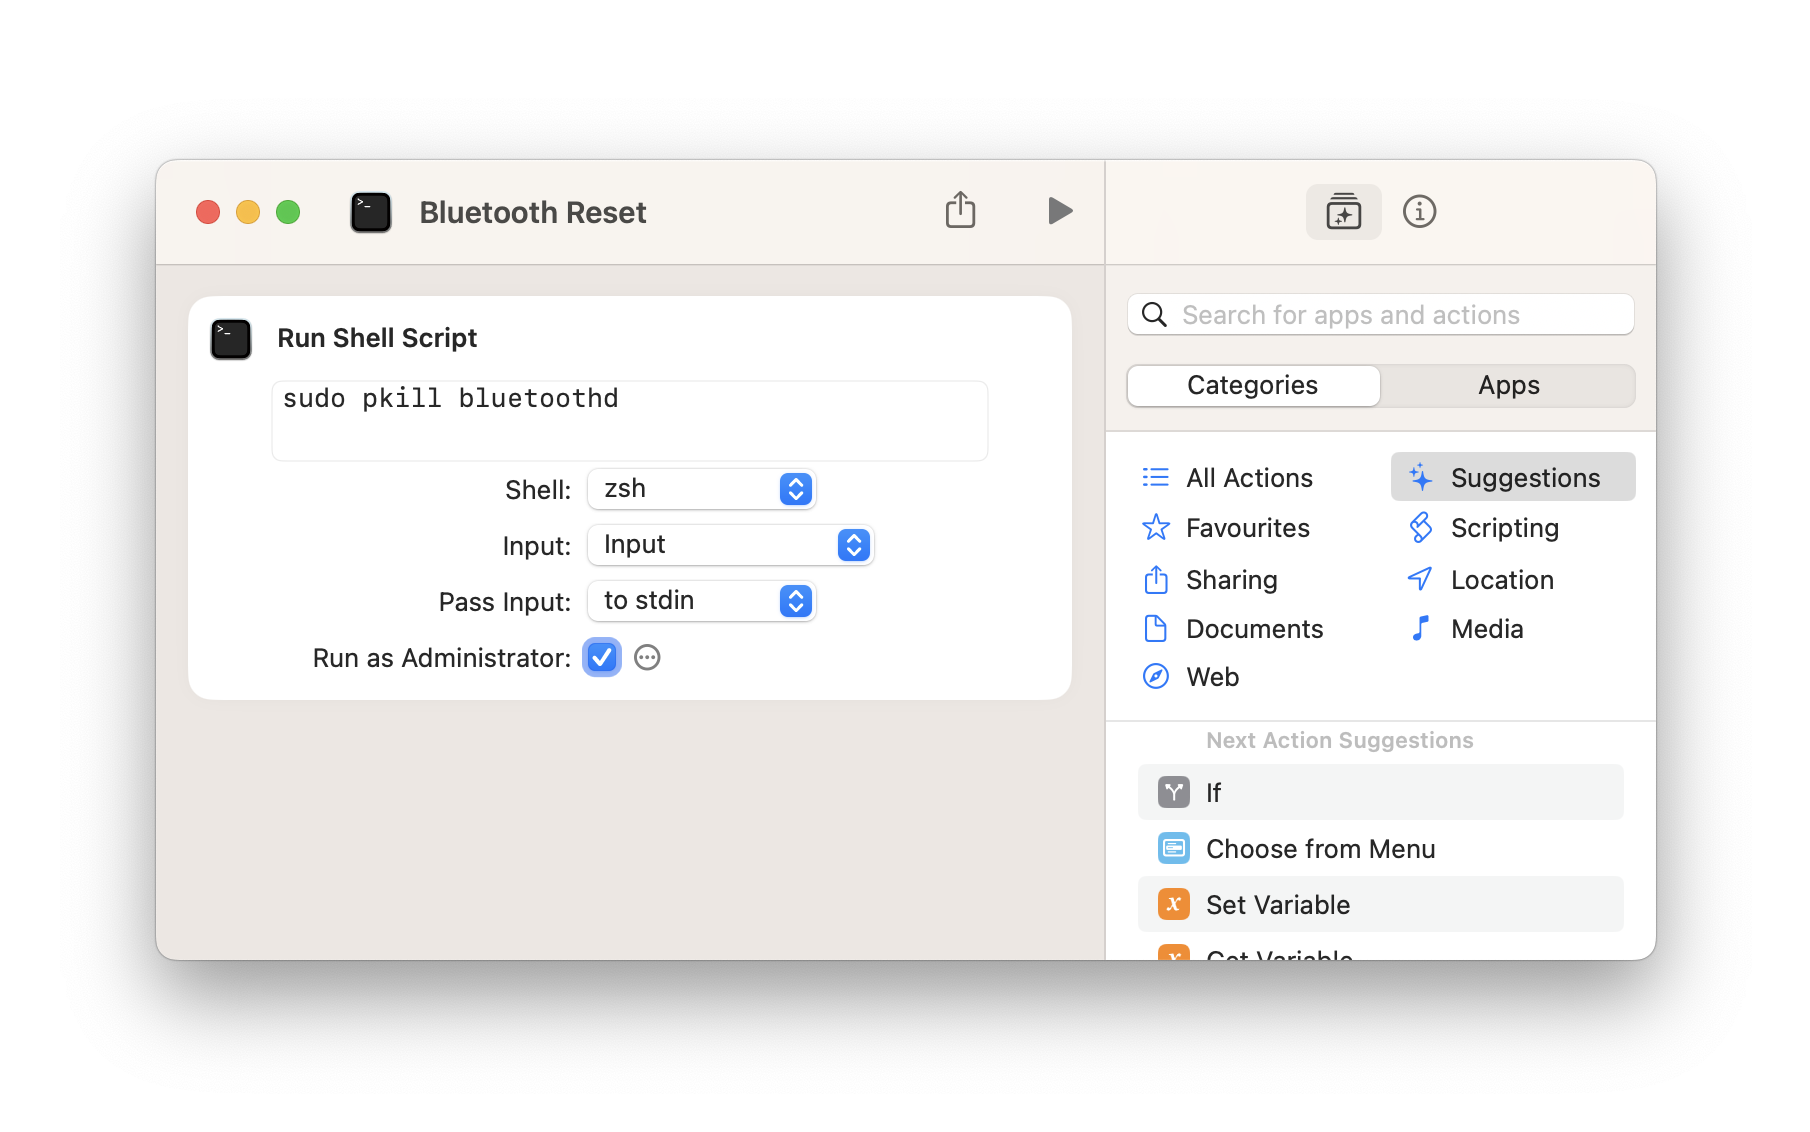Screen dimensions: 1810x1132
Task: Zoom the window with the green button
Action: click(288, 212)
